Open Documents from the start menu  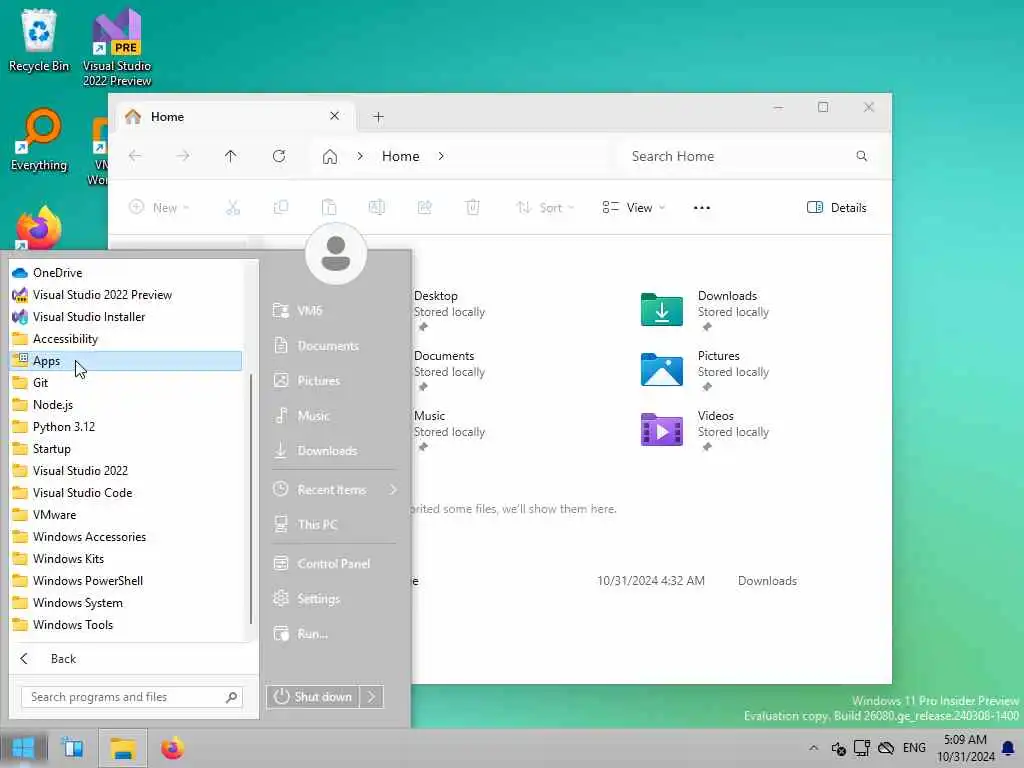click(334, 345)
